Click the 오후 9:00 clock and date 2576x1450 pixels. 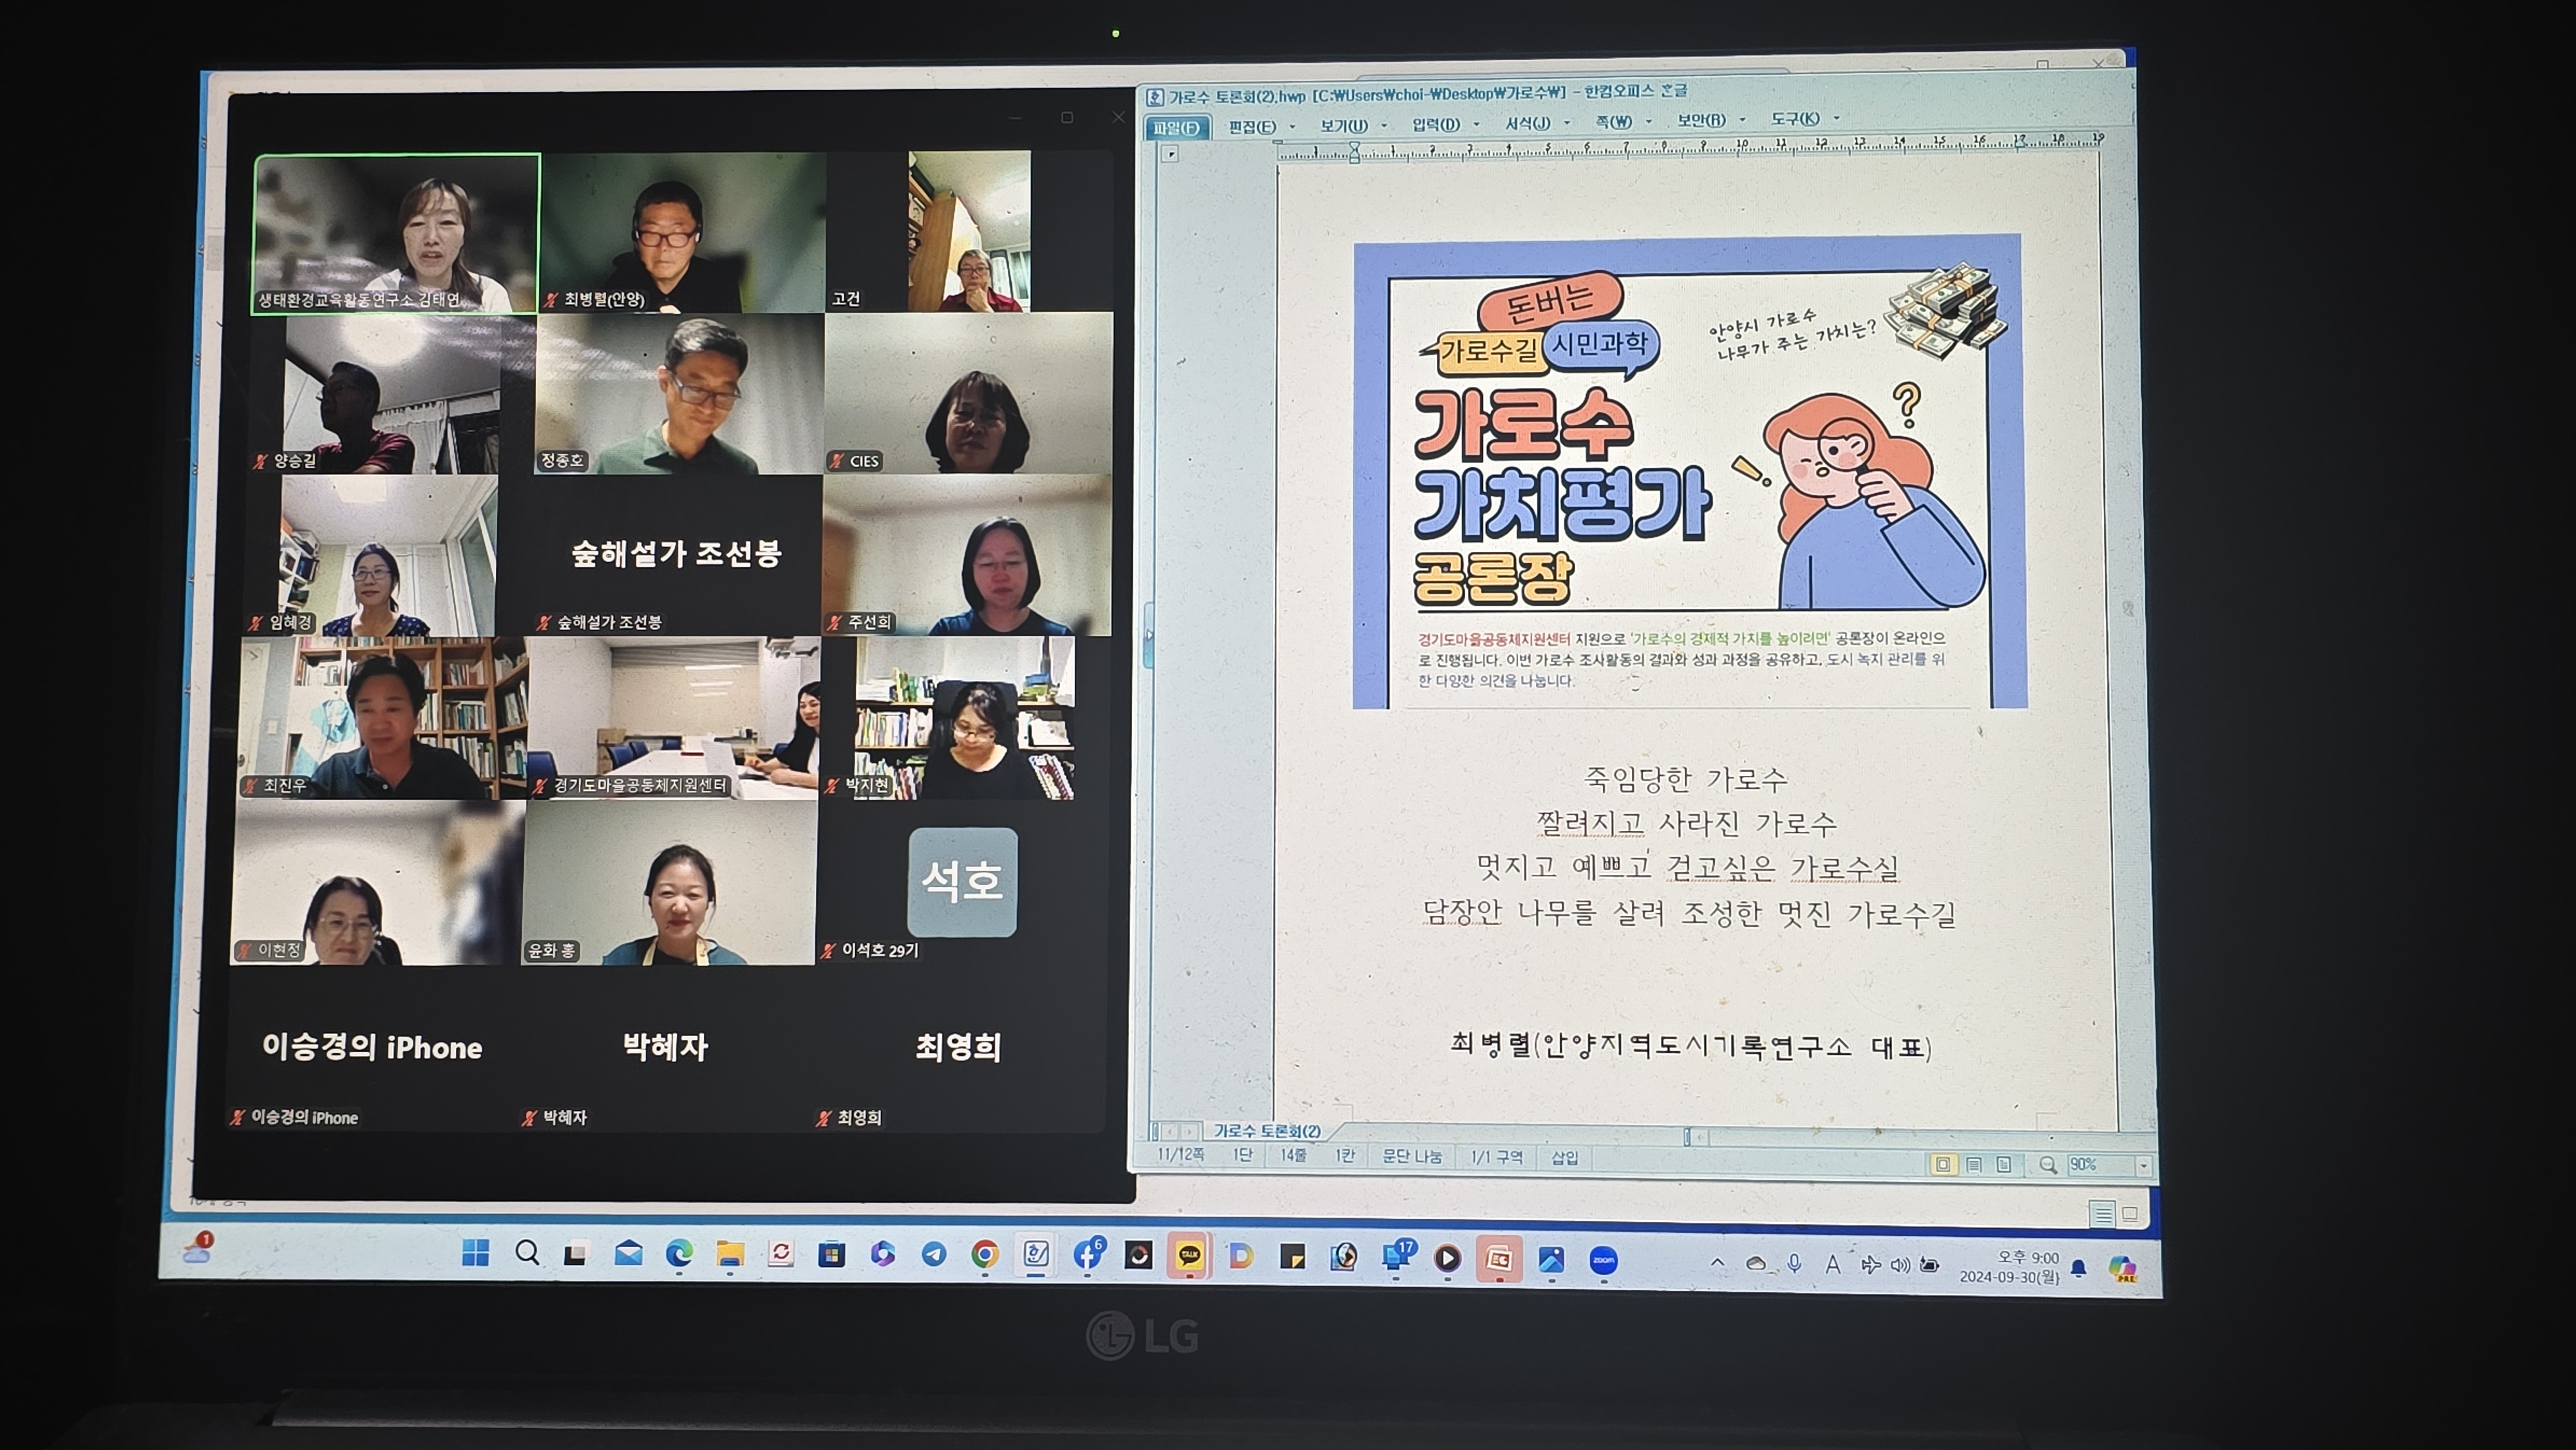[2009, 1267]
